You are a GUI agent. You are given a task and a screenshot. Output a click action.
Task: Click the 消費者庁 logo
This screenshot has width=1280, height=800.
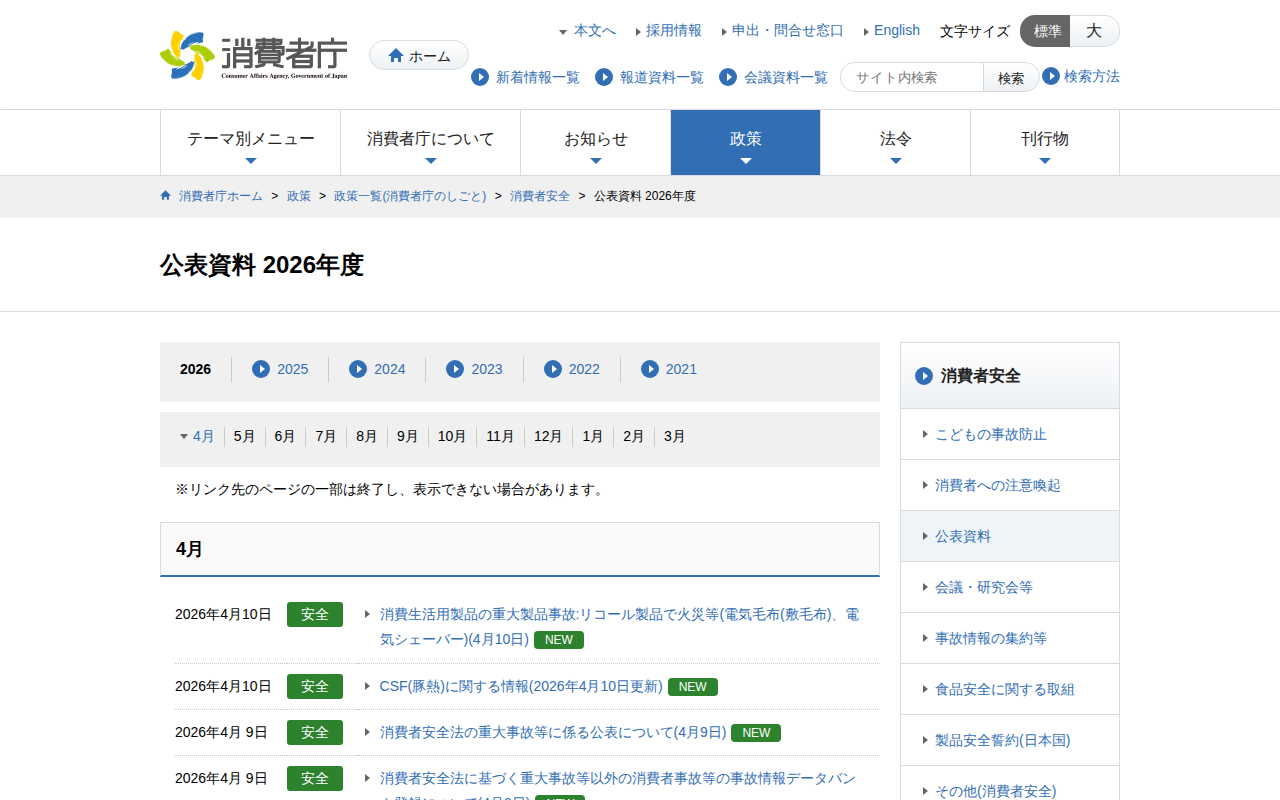pos(254,55)
